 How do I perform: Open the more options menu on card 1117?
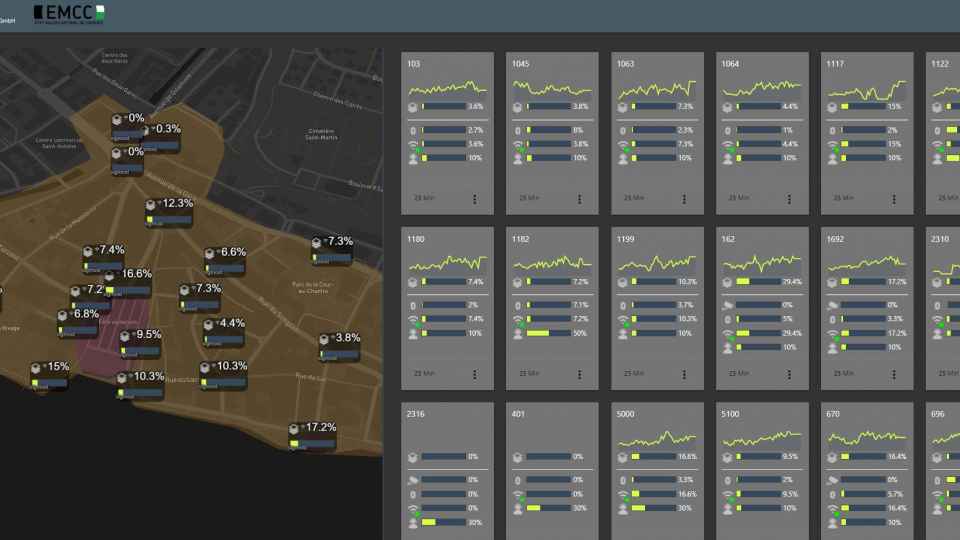tap(894, 199)
